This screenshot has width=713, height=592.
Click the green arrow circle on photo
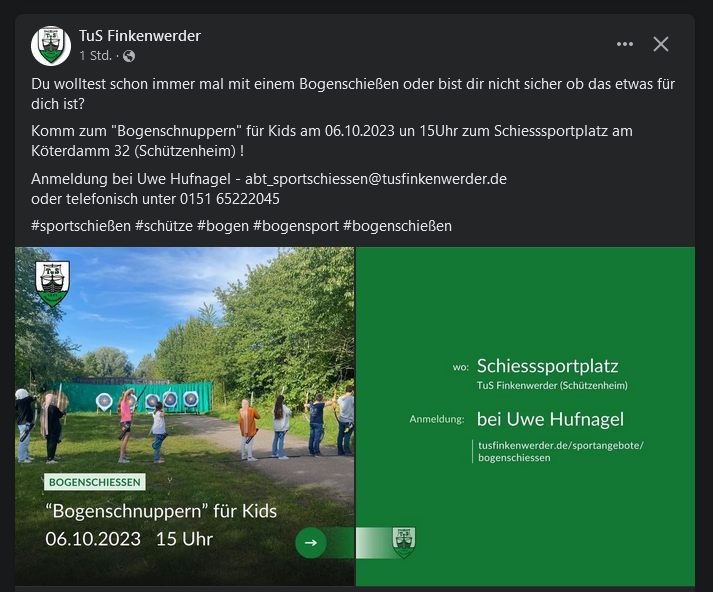(311, 542)
